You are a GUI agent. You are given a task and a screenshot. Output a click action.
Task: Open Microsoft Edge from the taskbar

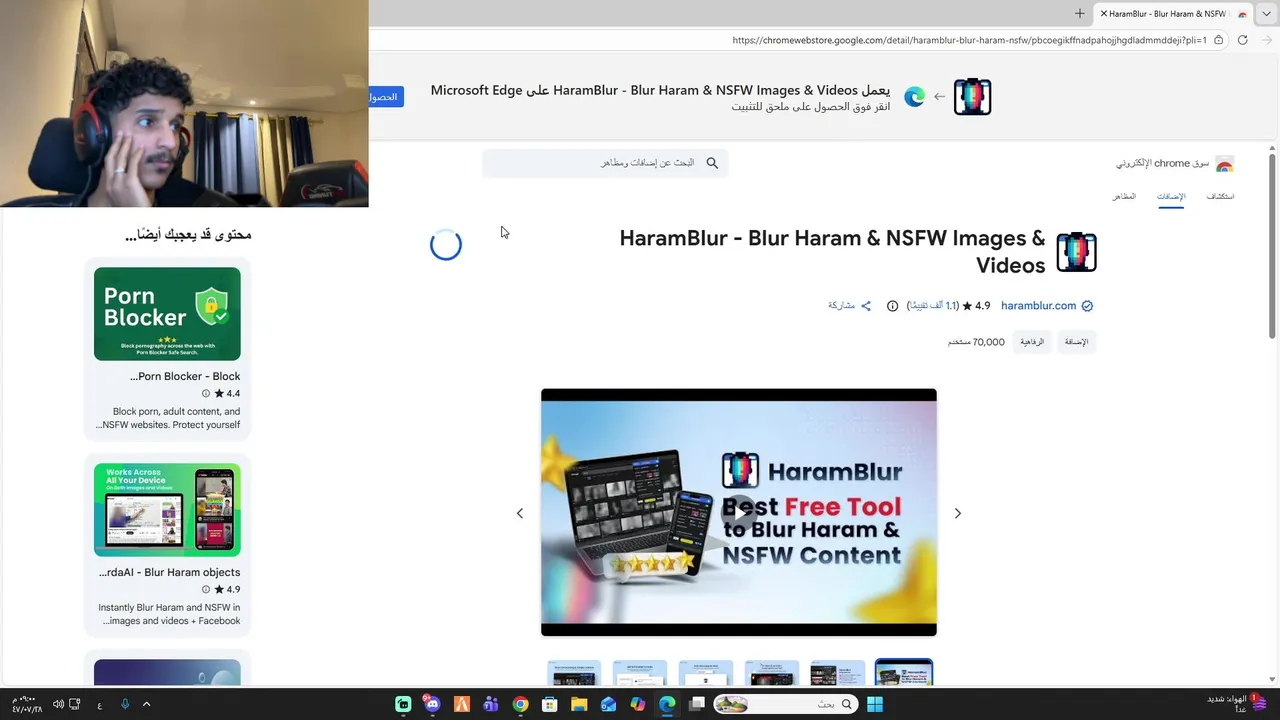667,704
